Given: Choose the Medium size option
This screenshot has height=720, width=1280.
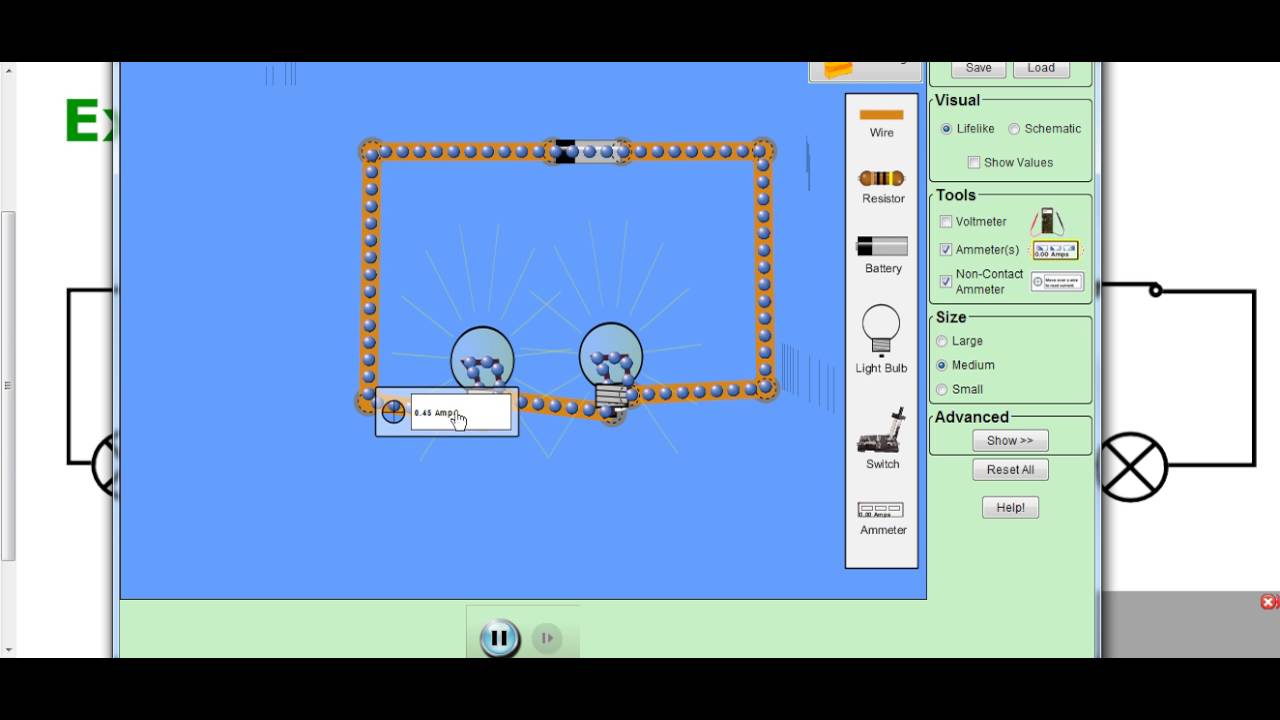Looking at the screenshot, I should pos(942,365).
